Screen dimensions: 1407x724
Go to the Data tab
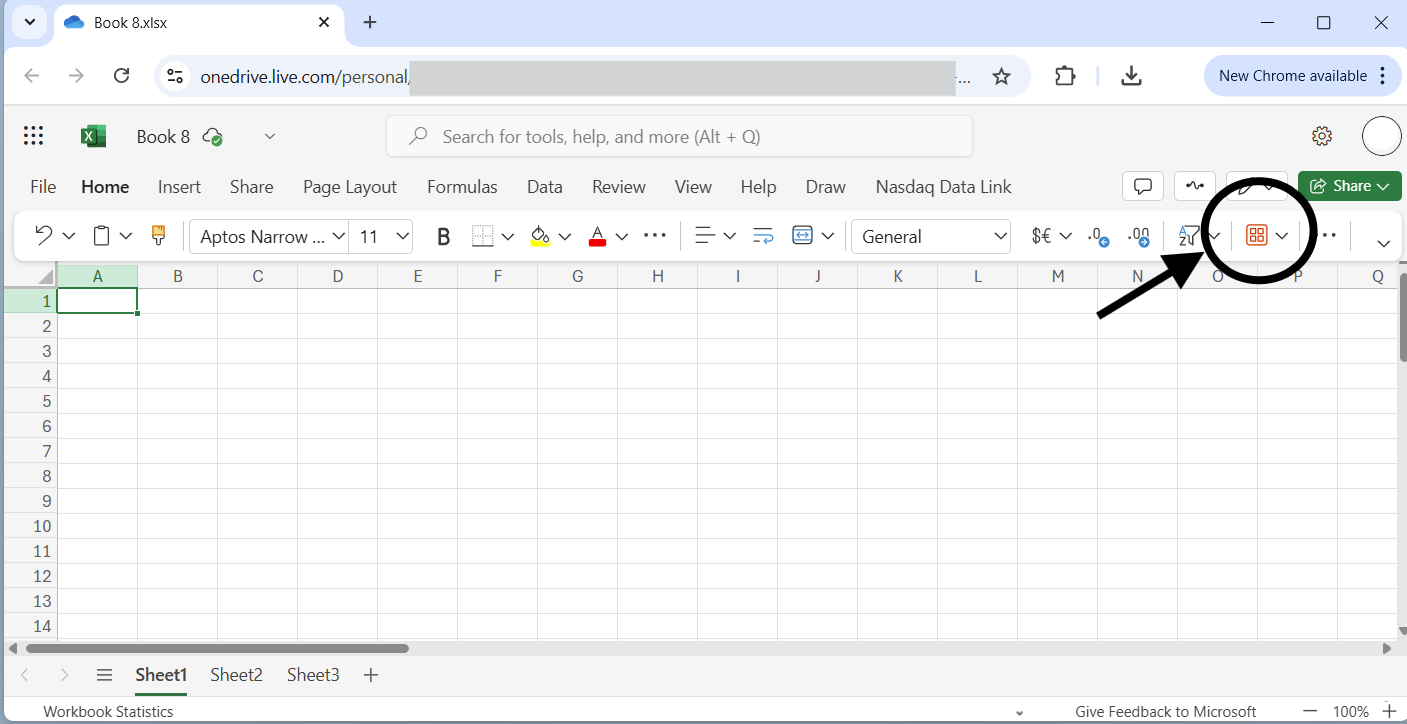(x=545, y=187)
